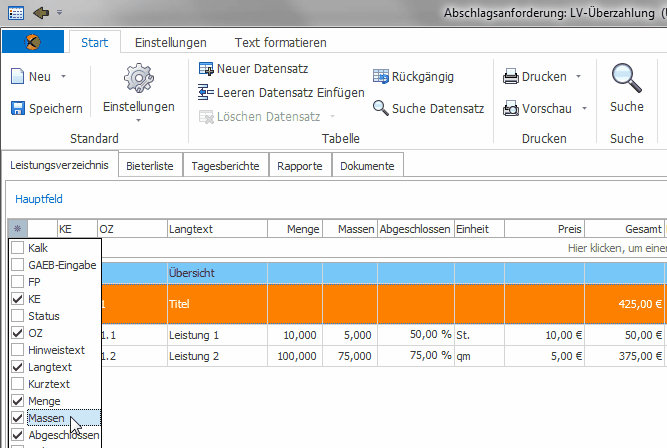Click Leeren Datensatz Einfügen
Viewport: 667px width, 448px height.
[207, 92]
